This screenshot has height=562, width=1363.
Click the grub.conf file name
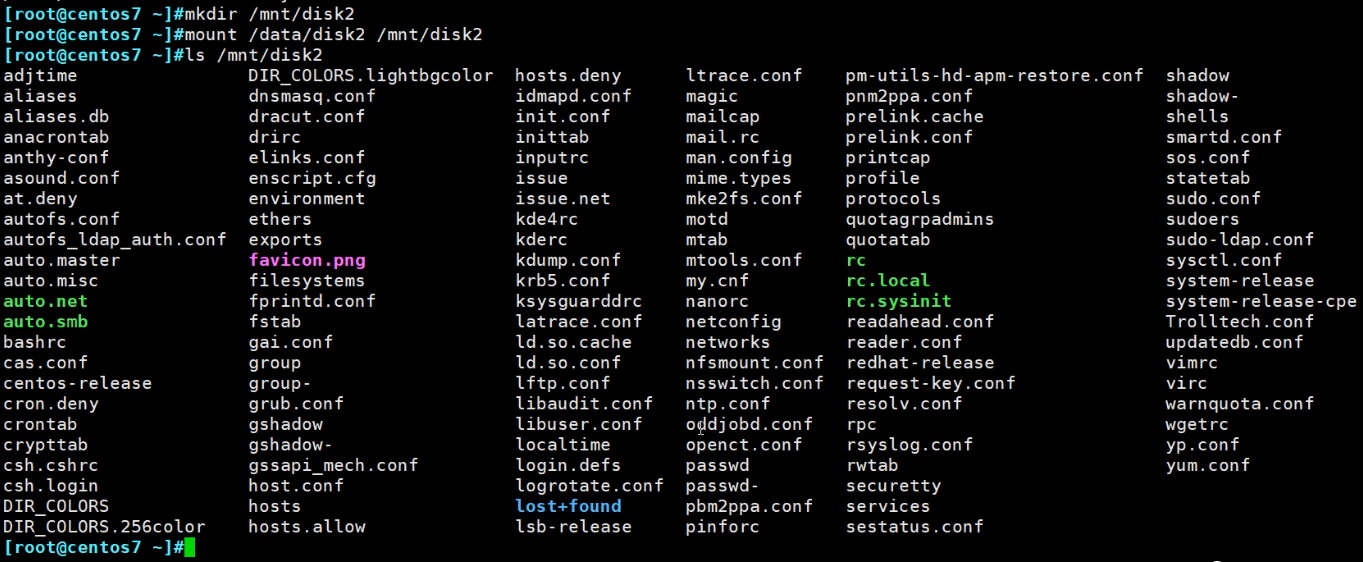(296, 404)
